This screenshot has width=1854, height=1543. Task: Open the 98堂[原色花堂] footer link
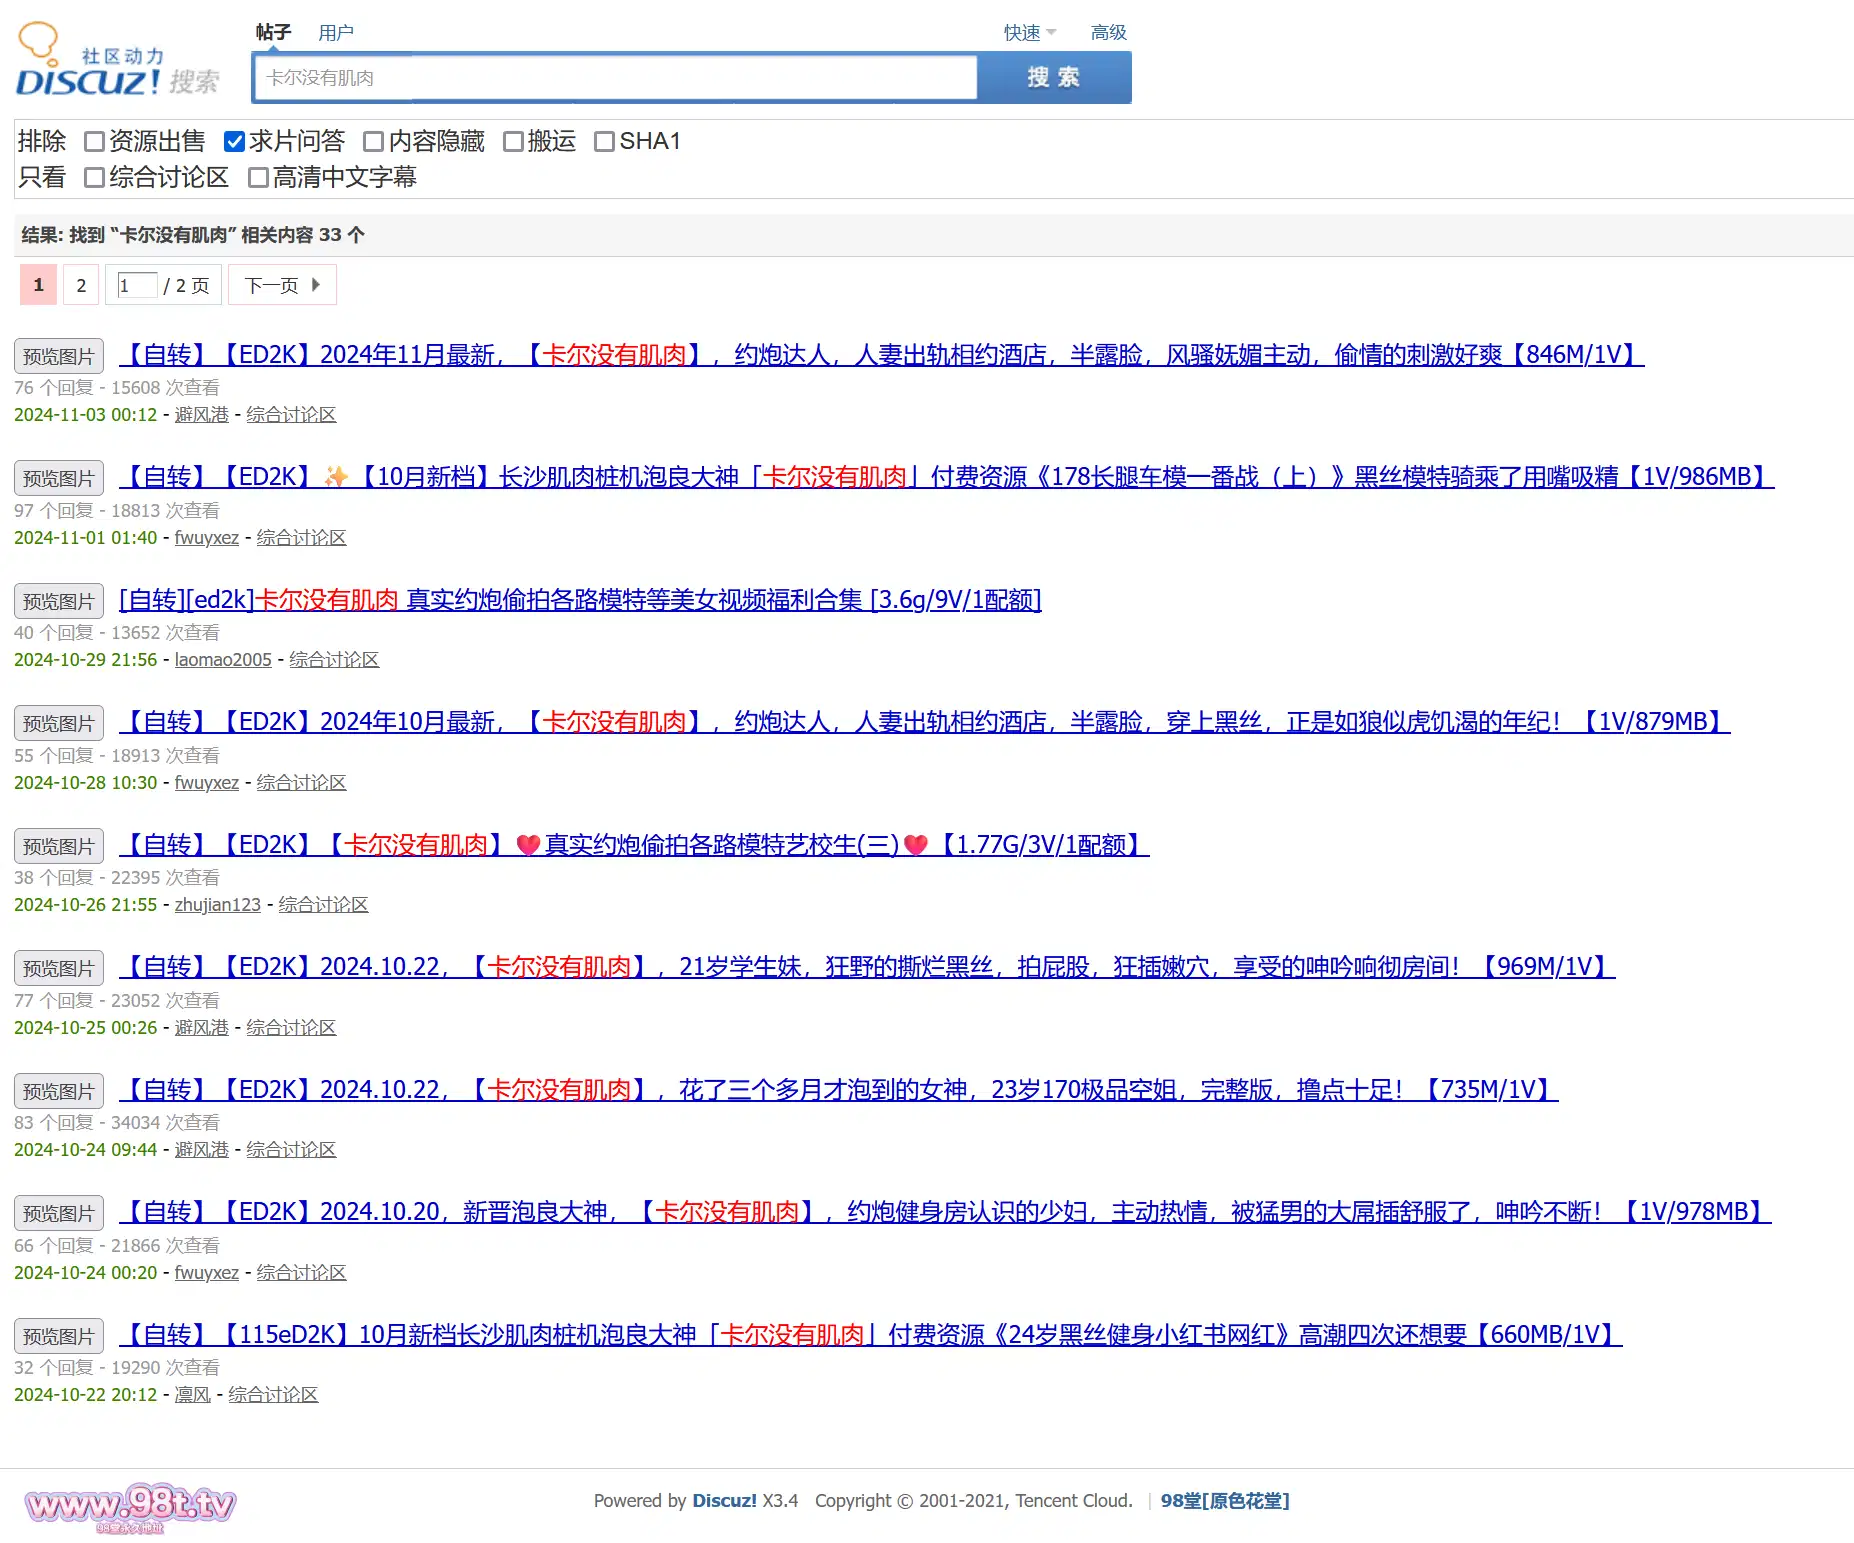coord(1225,1501)
